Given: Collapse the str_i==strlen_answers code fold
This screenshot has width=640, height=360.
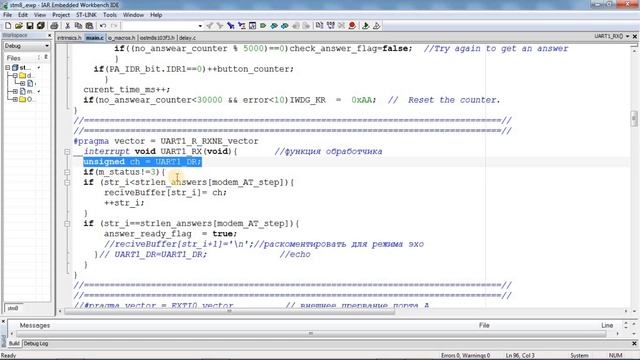Looking at the screenshot, I should [x=67, y=224].
